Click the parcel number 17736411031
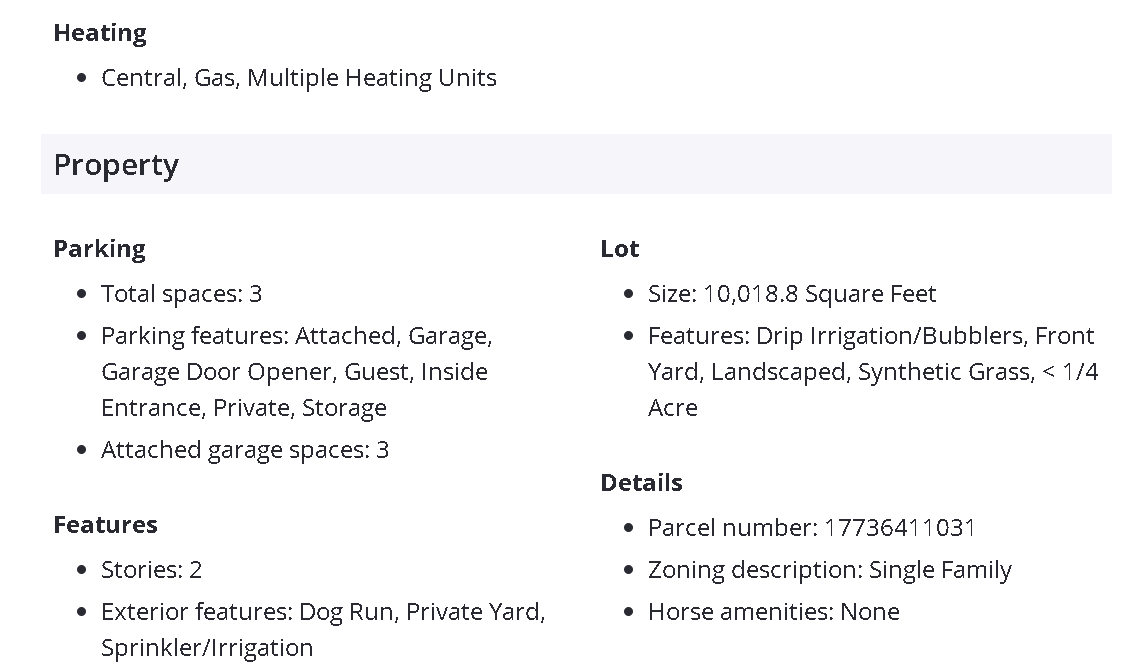 point(899,528)
